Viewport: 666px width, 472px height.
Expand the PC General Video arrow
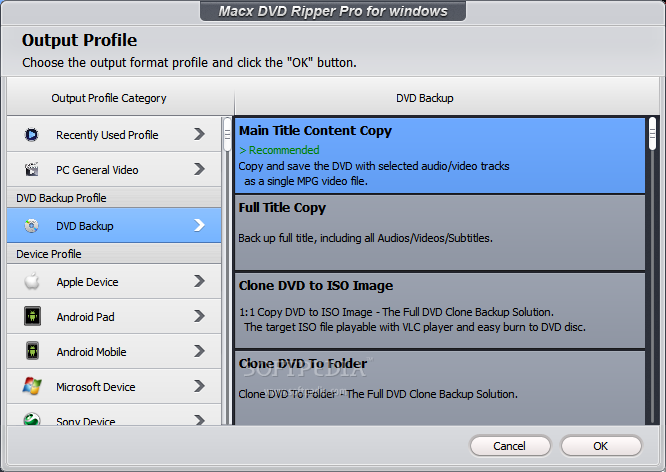pyautogui.click(x=200, y=169)
